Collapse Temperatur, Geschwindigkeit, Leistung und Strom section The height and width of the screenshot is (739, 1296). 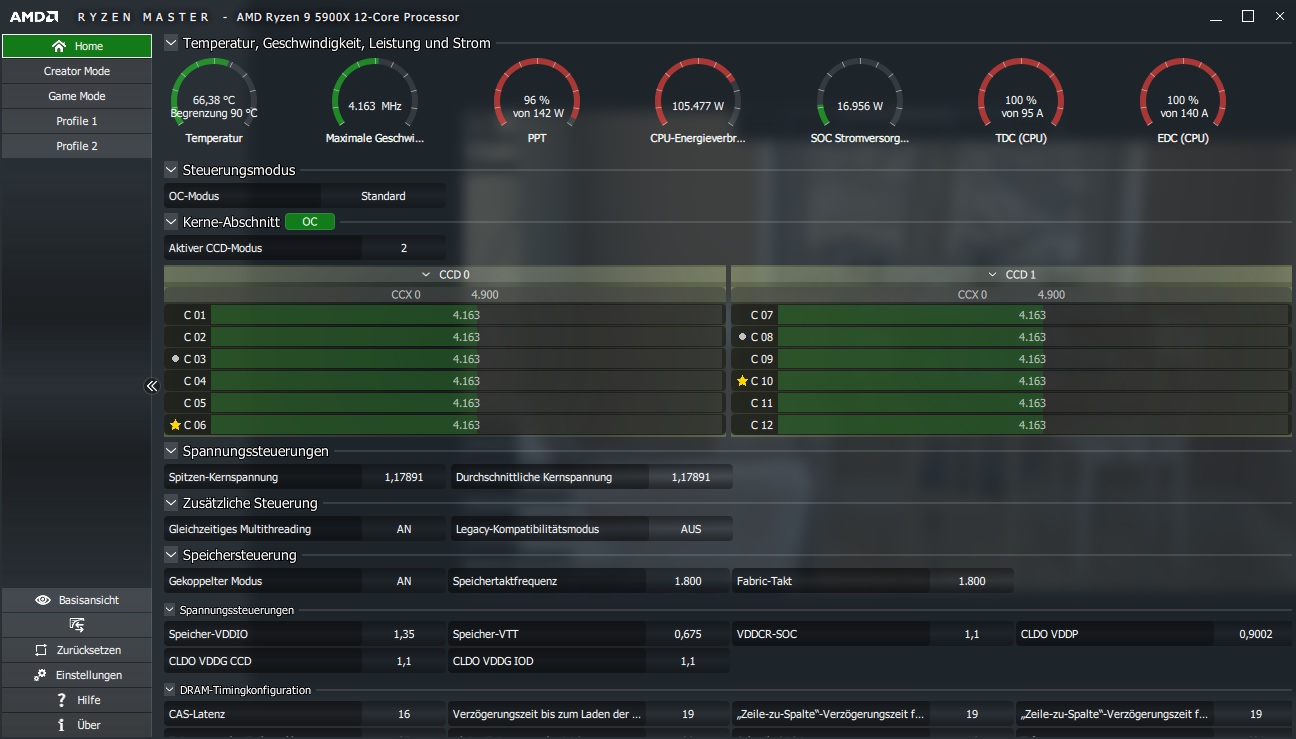pos(171,43)
